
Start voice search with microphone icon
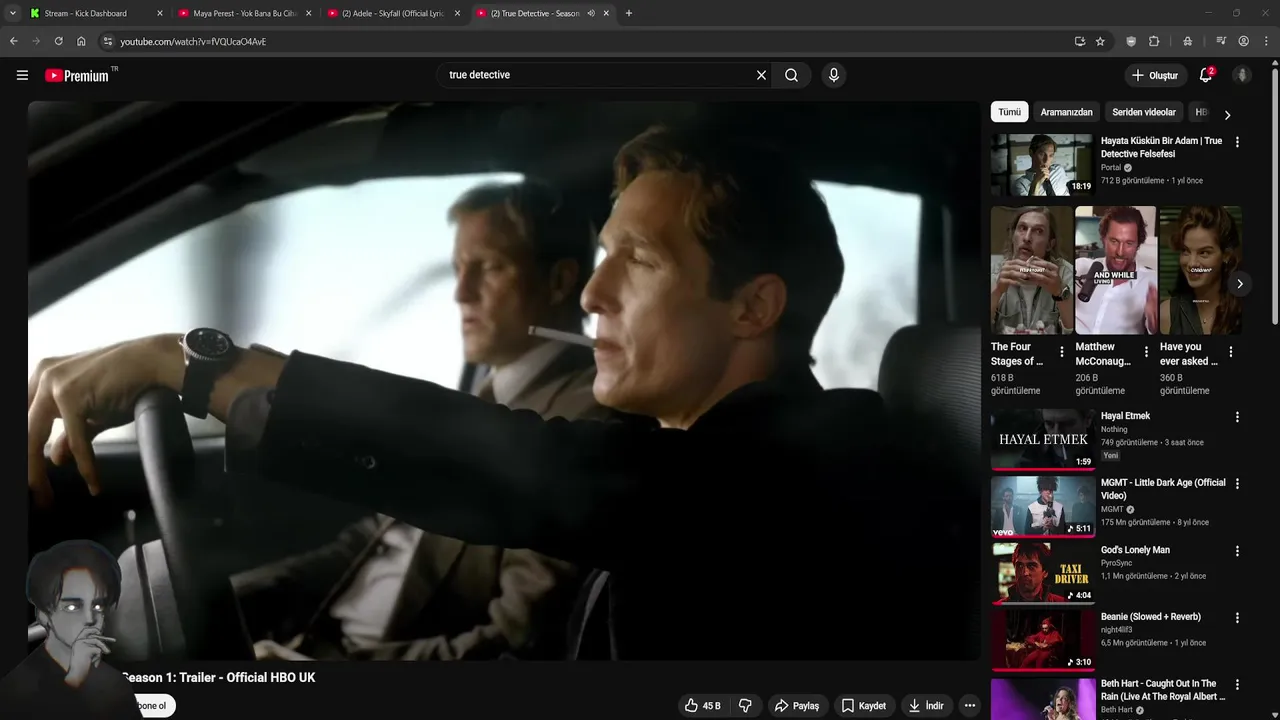pos(834,75)
